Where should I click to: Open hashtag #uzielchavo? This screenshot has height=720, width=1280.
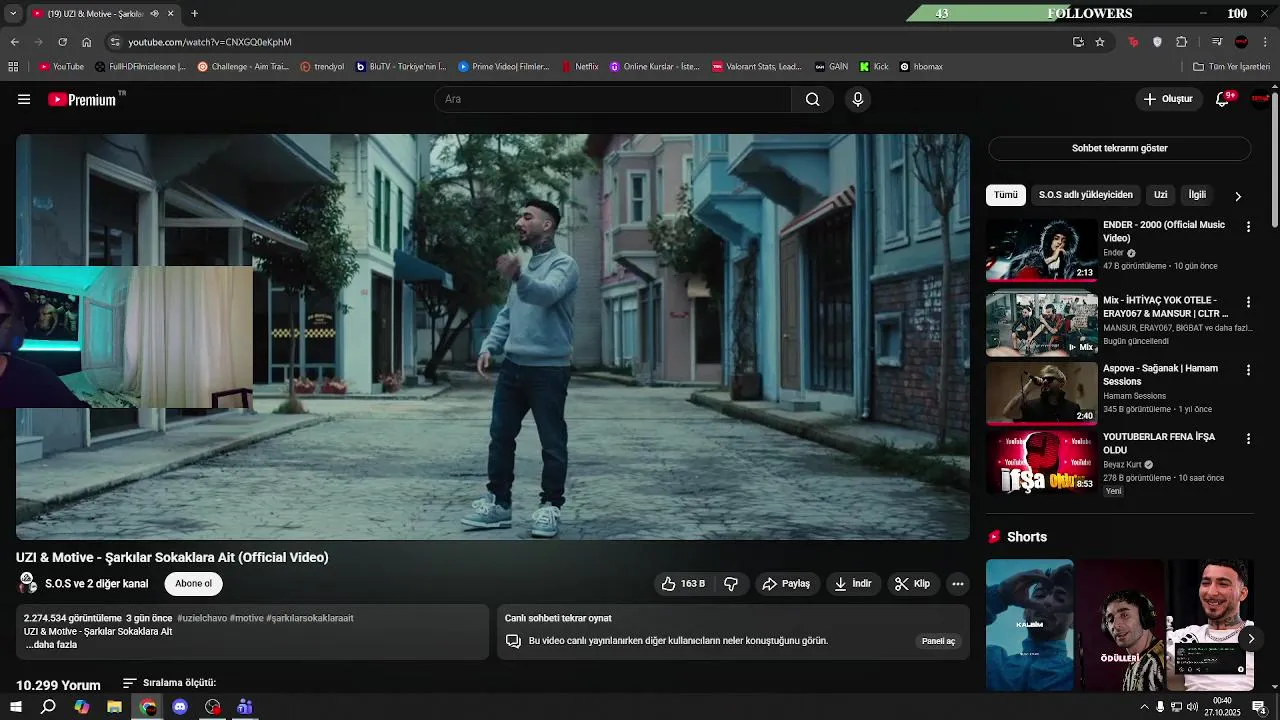[x=202, y=618]
